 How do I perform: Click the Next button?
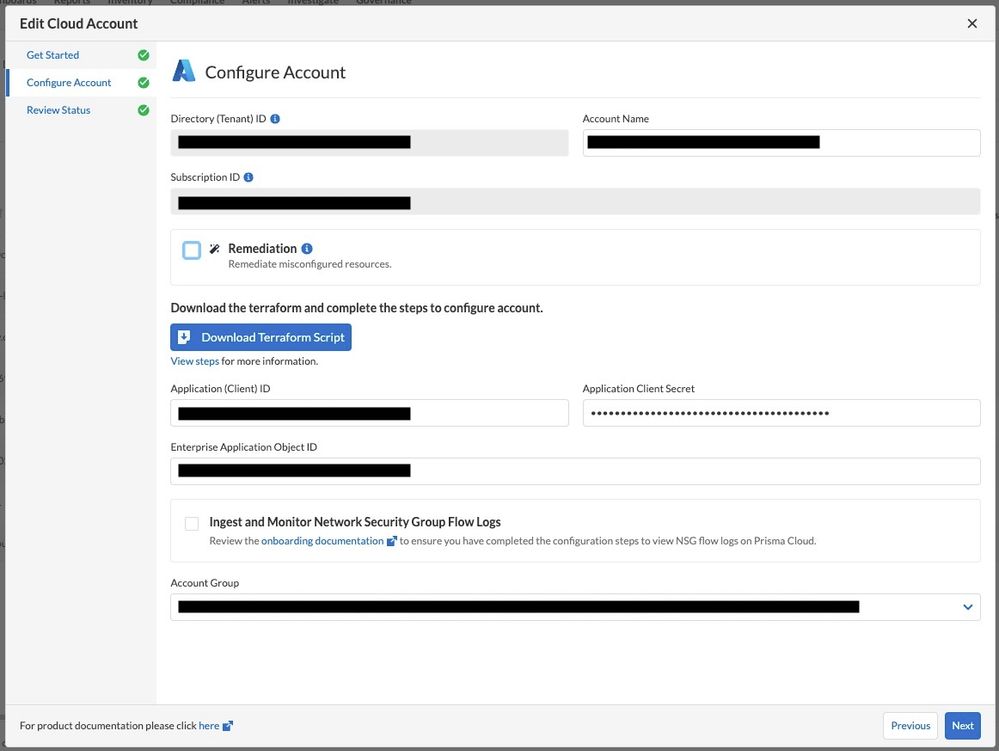(x=962, y=726)
